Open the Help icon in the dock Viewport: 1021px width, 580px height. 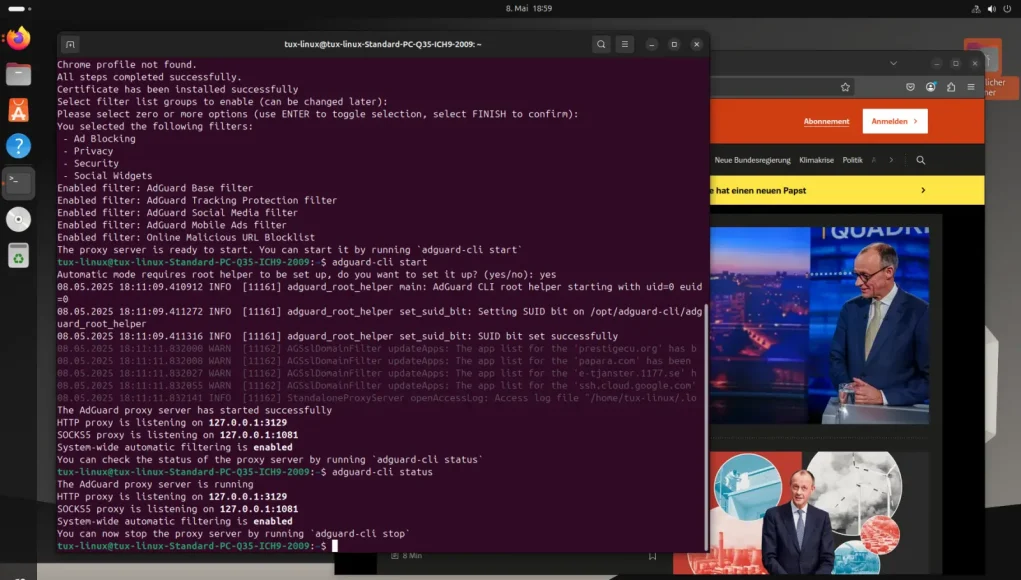pyautogui.click(x=18, y=146)
